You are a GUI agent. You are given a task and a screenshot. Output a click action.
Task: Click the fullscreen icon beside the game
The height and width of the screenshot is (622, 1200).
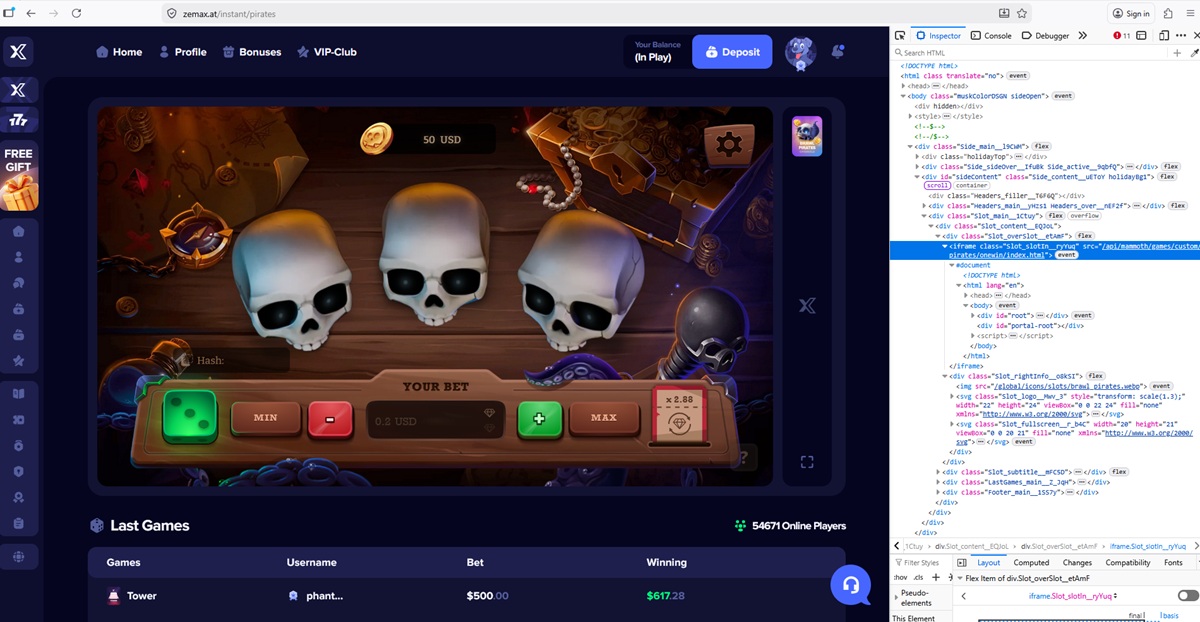pyautogui.click(x=807, y=461)
